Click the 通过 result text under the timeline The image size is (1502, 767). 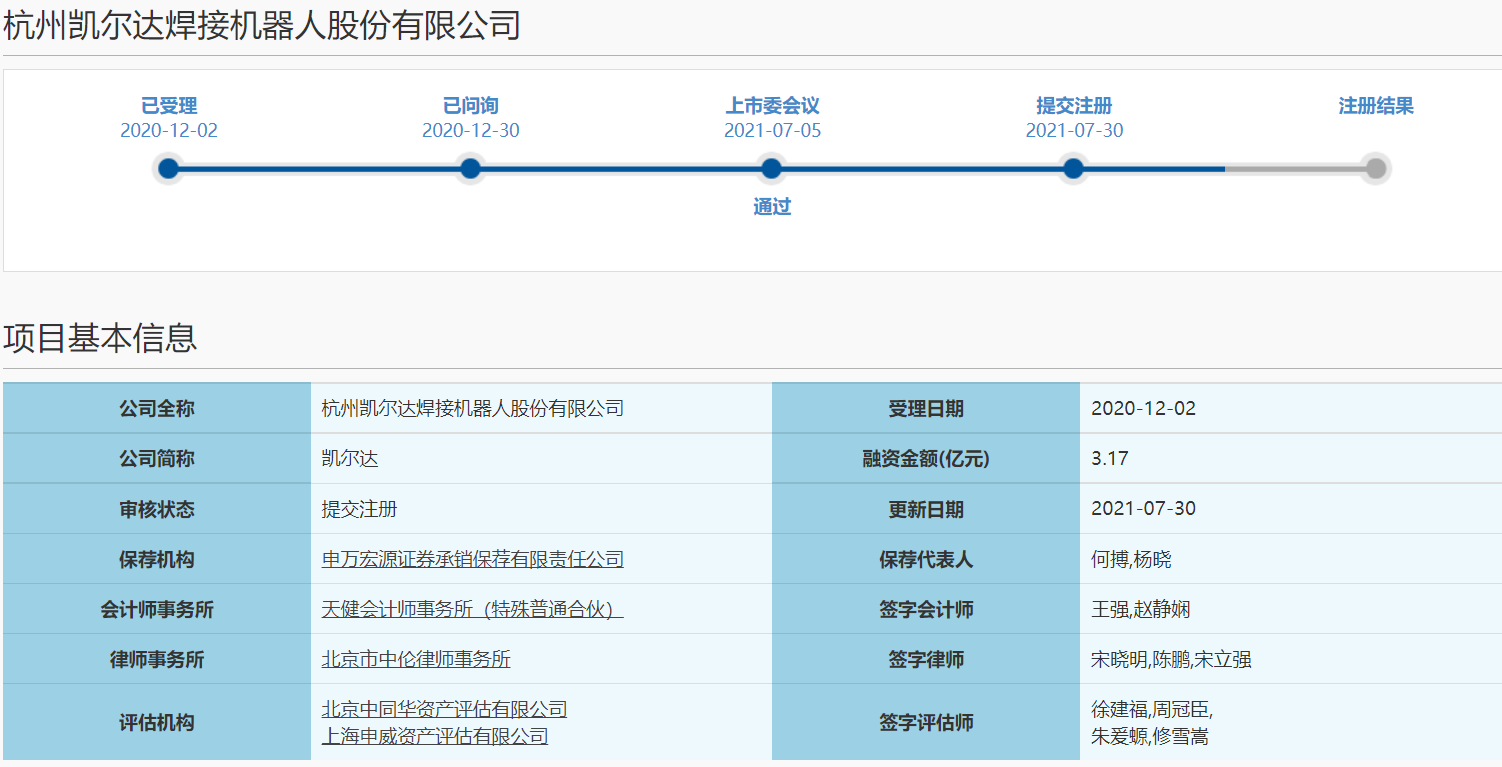pyautogui.click(x=772, y=207)
